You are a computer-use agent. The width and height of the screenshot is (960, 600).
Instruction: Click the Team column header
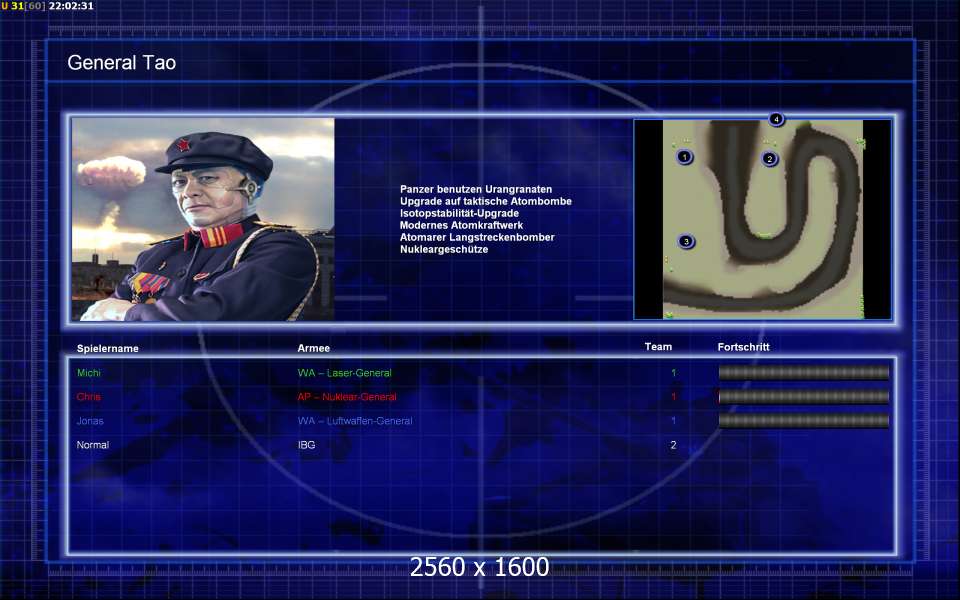click(658, 347)
